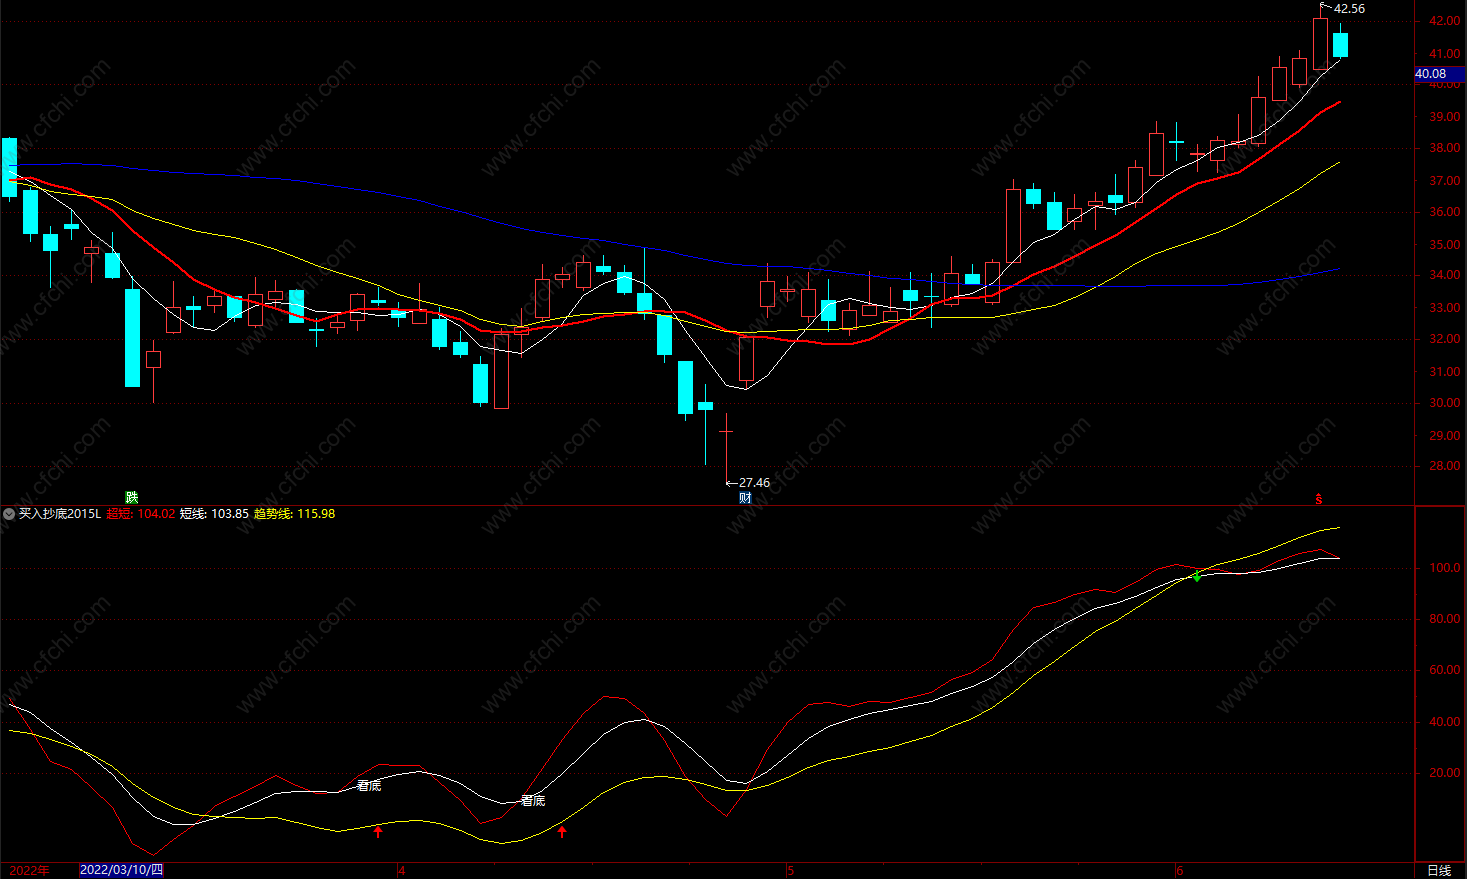The width and height of the screenshot is (1467, 879).
Task: Click the 财 financial report marker
Action: point(745,497)
